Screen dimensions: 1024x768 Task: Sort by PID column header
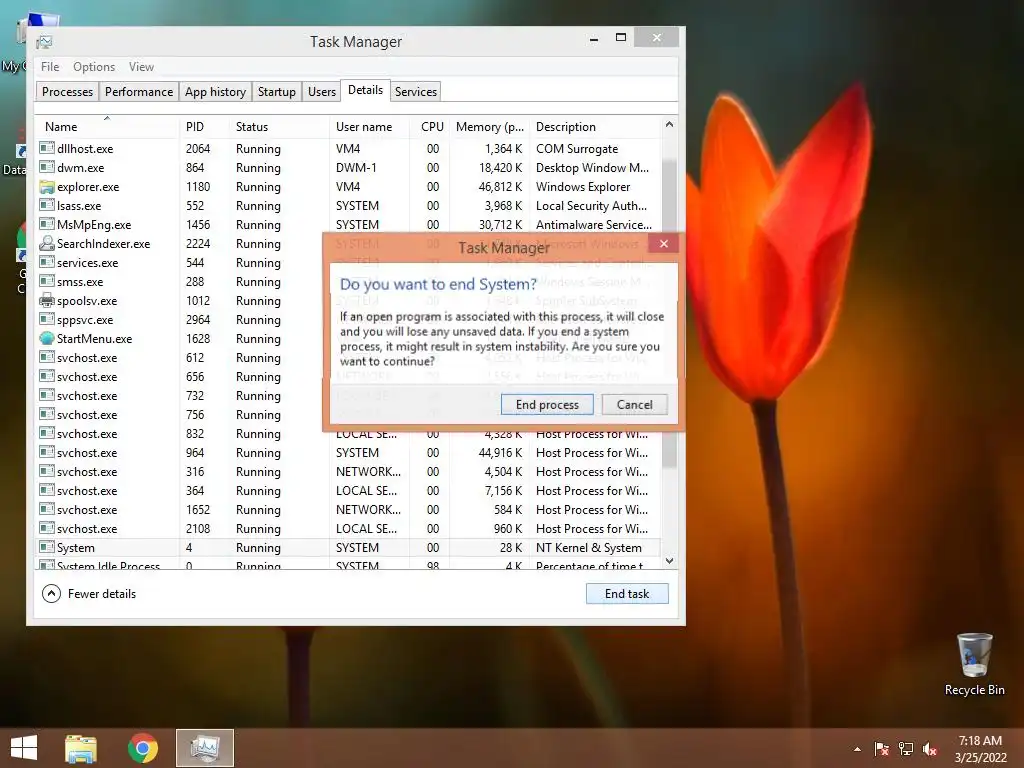click(204, 127)
